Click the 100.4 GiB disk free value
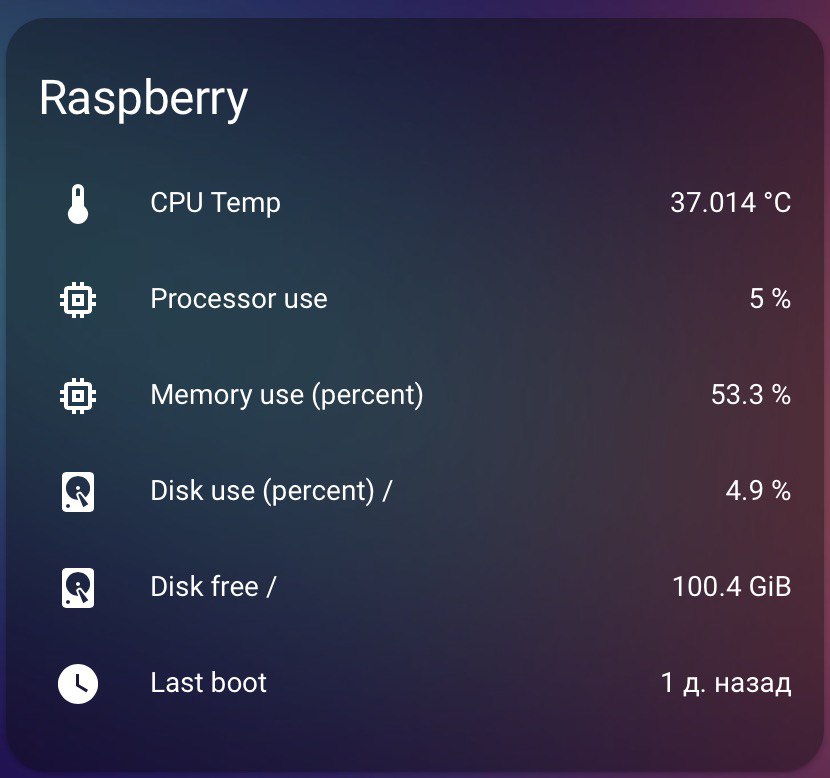 click(x=731, y=587)
